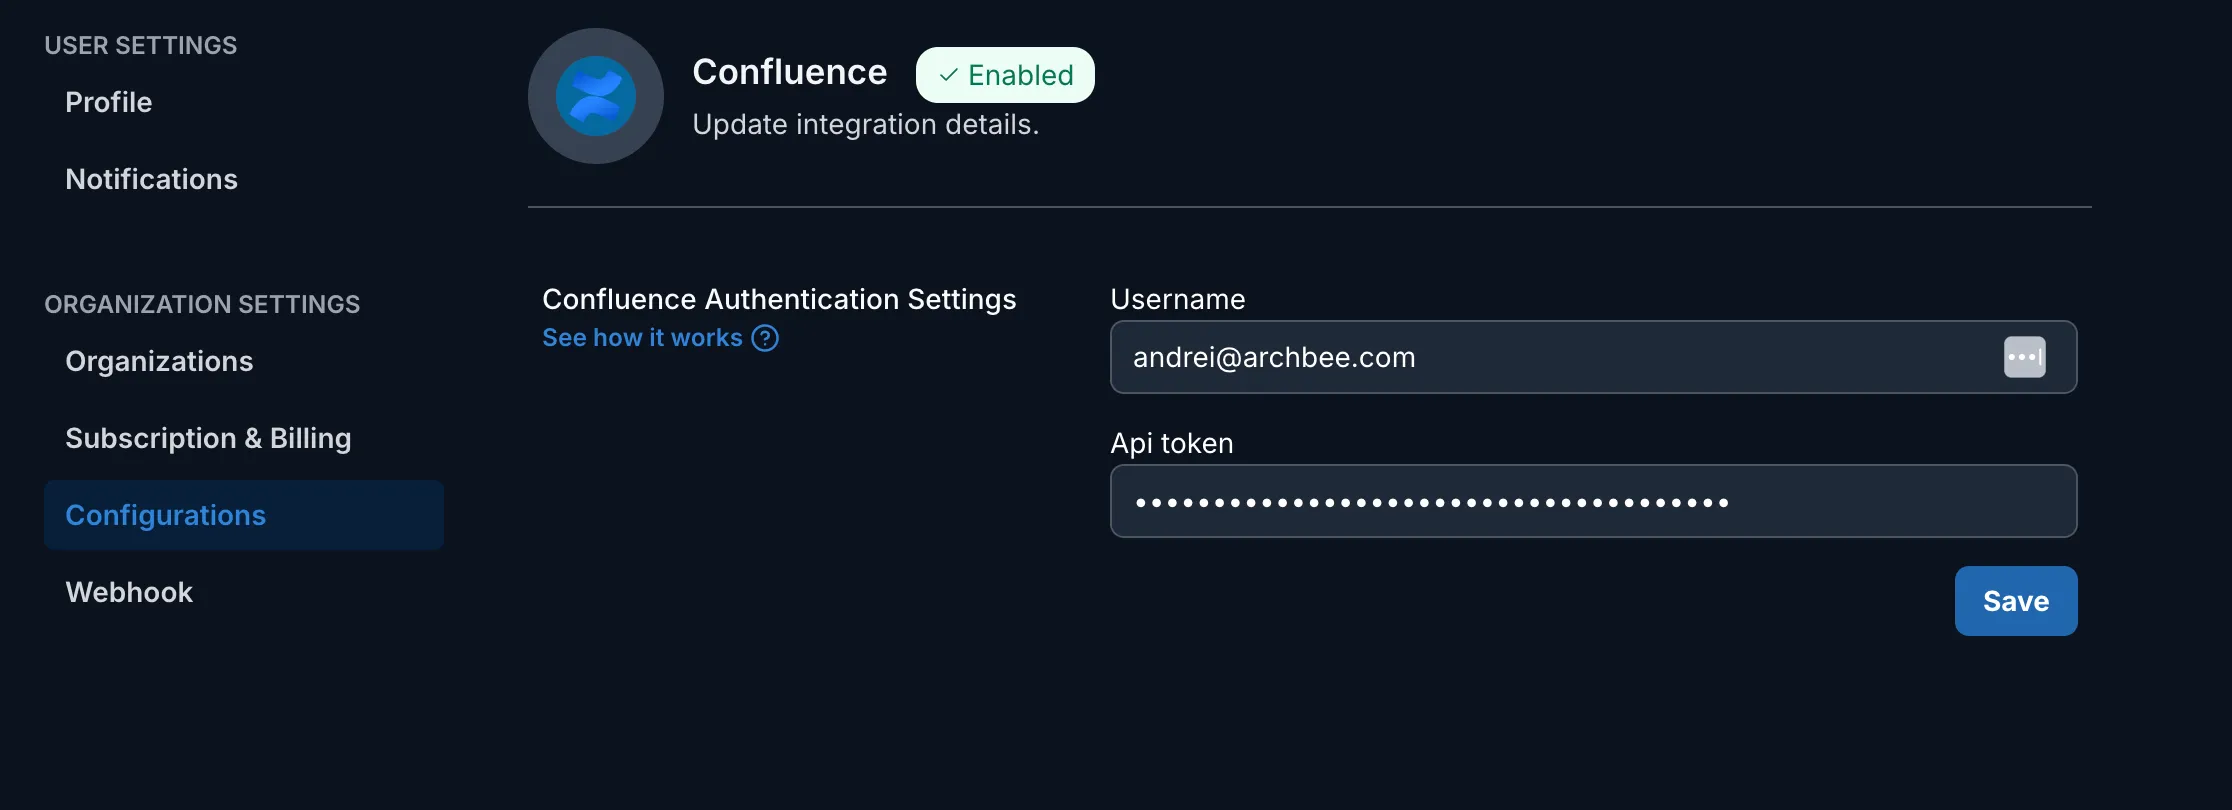This screenshot has width=2232, height=810.
Task: Click the password manager icon in Username field
Action: 2024,357
